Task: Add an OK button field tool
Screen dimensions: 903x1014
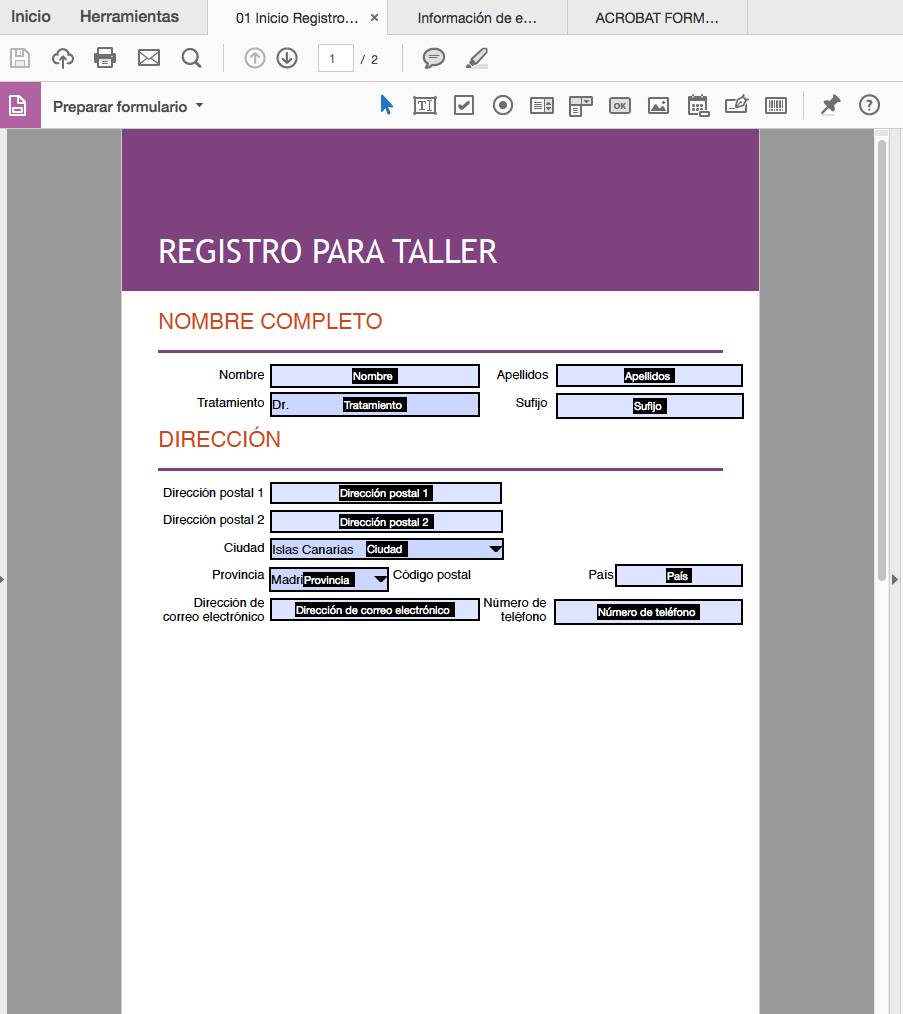Action: click(620, 105)
